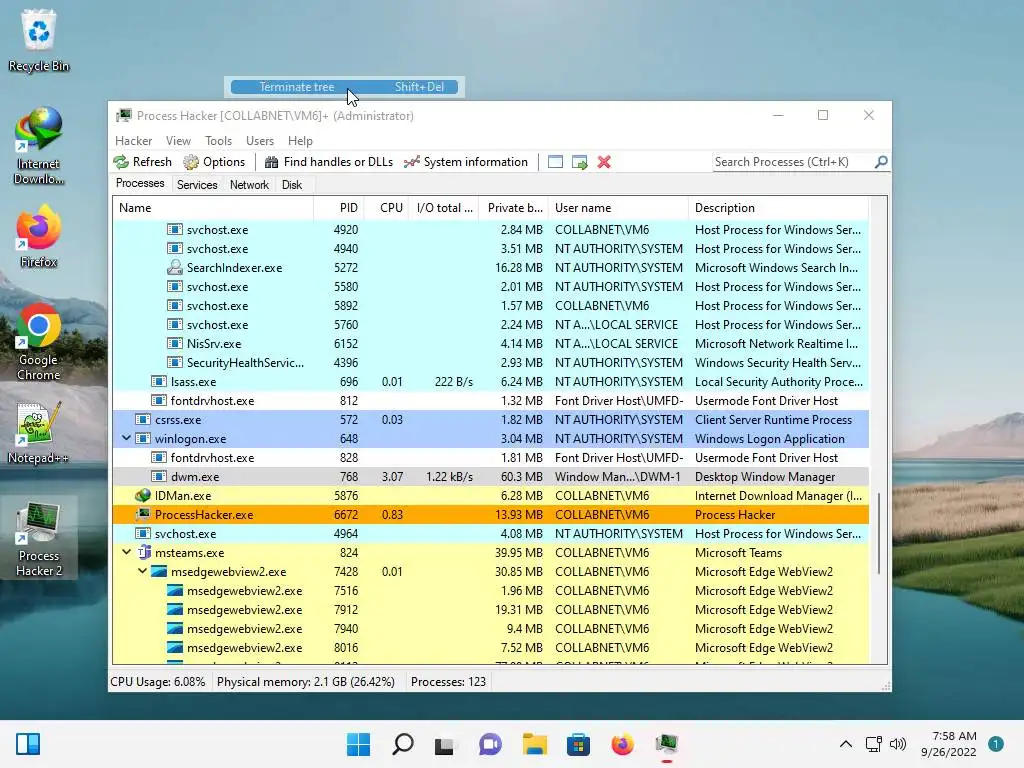This screenshot has width=1024, height=768.
Task: Open the Windows Start button
Action: (358, 744)
